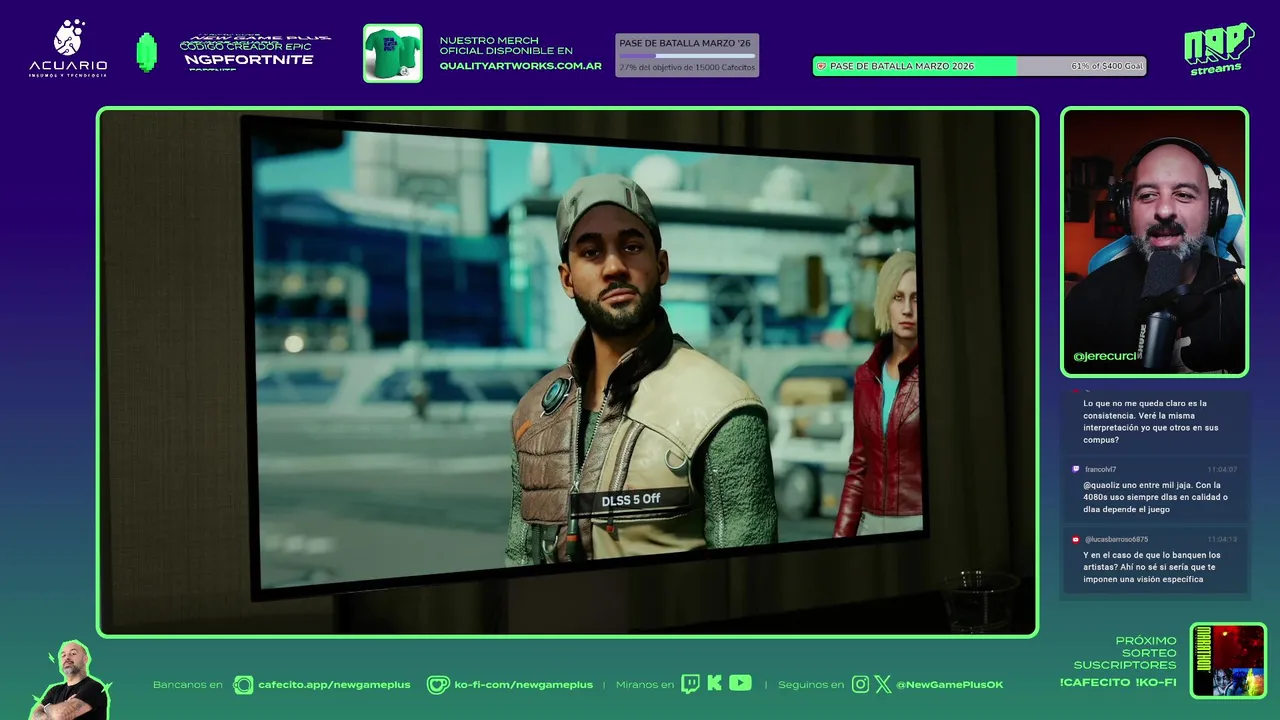Screen dimensions: 1280x720
Task: Click the Ko-fi cup icon
Action: click(438, 685)
